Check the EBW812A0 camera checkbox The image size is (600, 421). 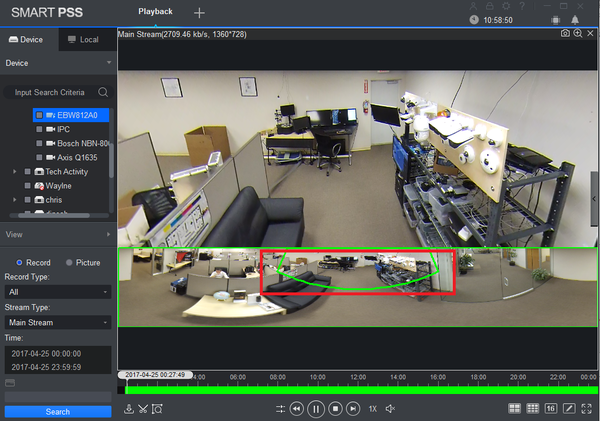[x=39, y=115]
